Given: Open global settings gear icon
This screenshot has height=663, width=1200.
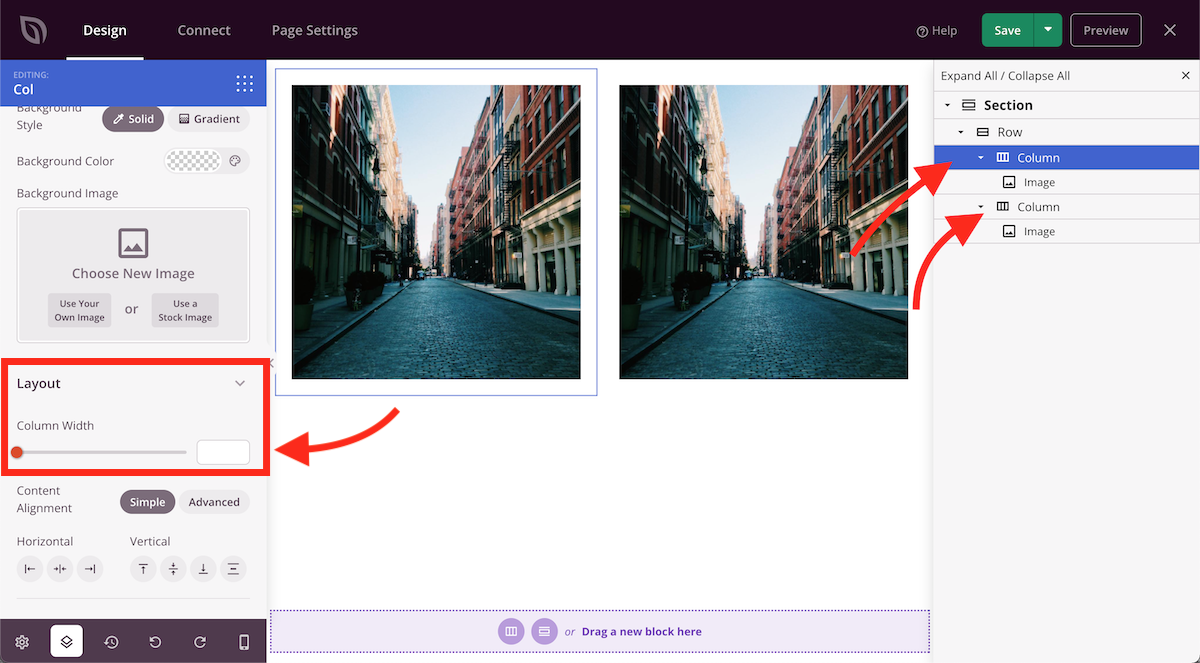Looking at the screenshot, I should 22,642.
